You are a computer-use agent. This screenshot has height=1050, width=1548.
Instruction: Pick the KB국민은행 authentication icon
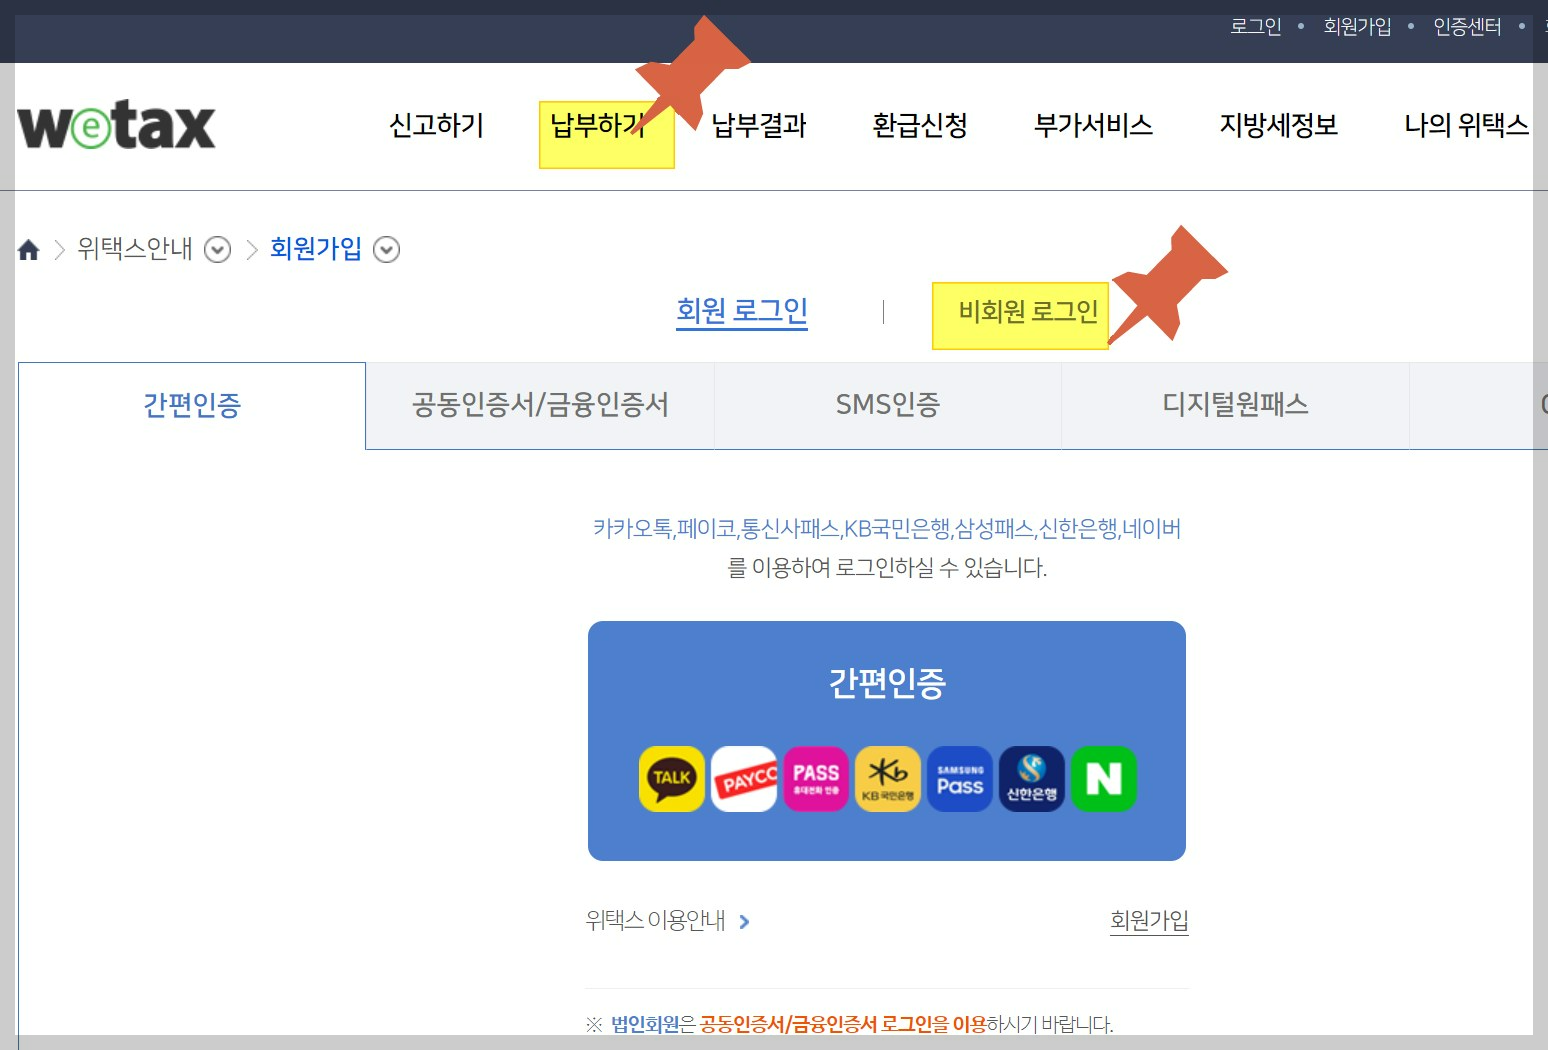pyautogui.click(x=888, y=779)
